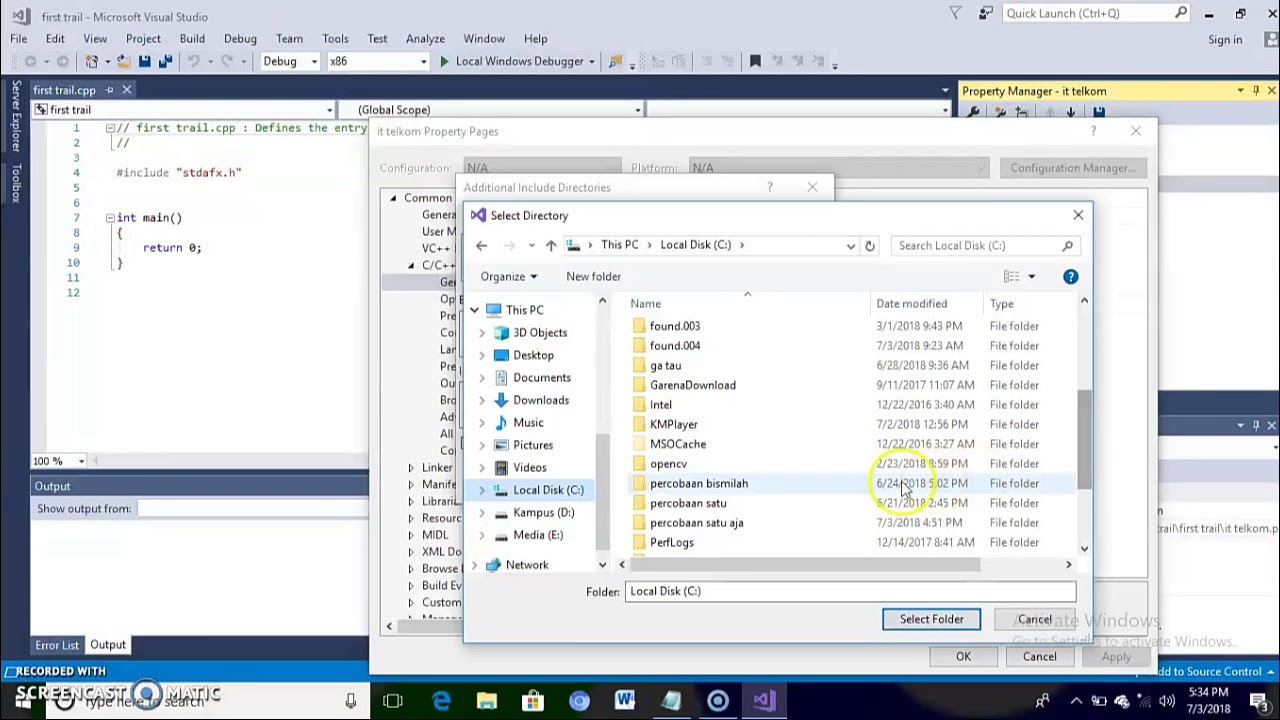Click New folder in Select Directory
1280x720 pixels.
[x=593, y=276]
